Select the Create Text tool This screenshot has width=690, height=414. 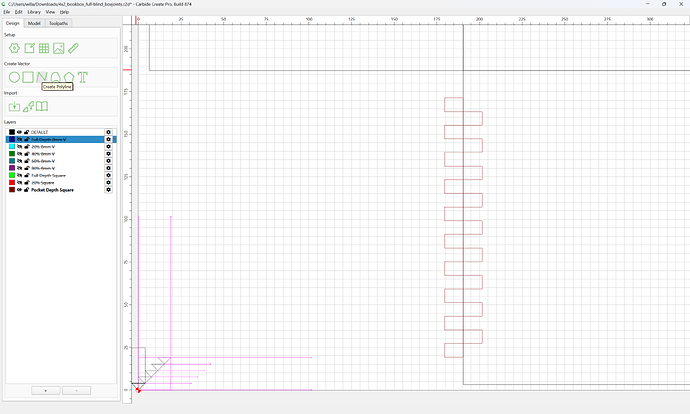click(x=83, y=77)
